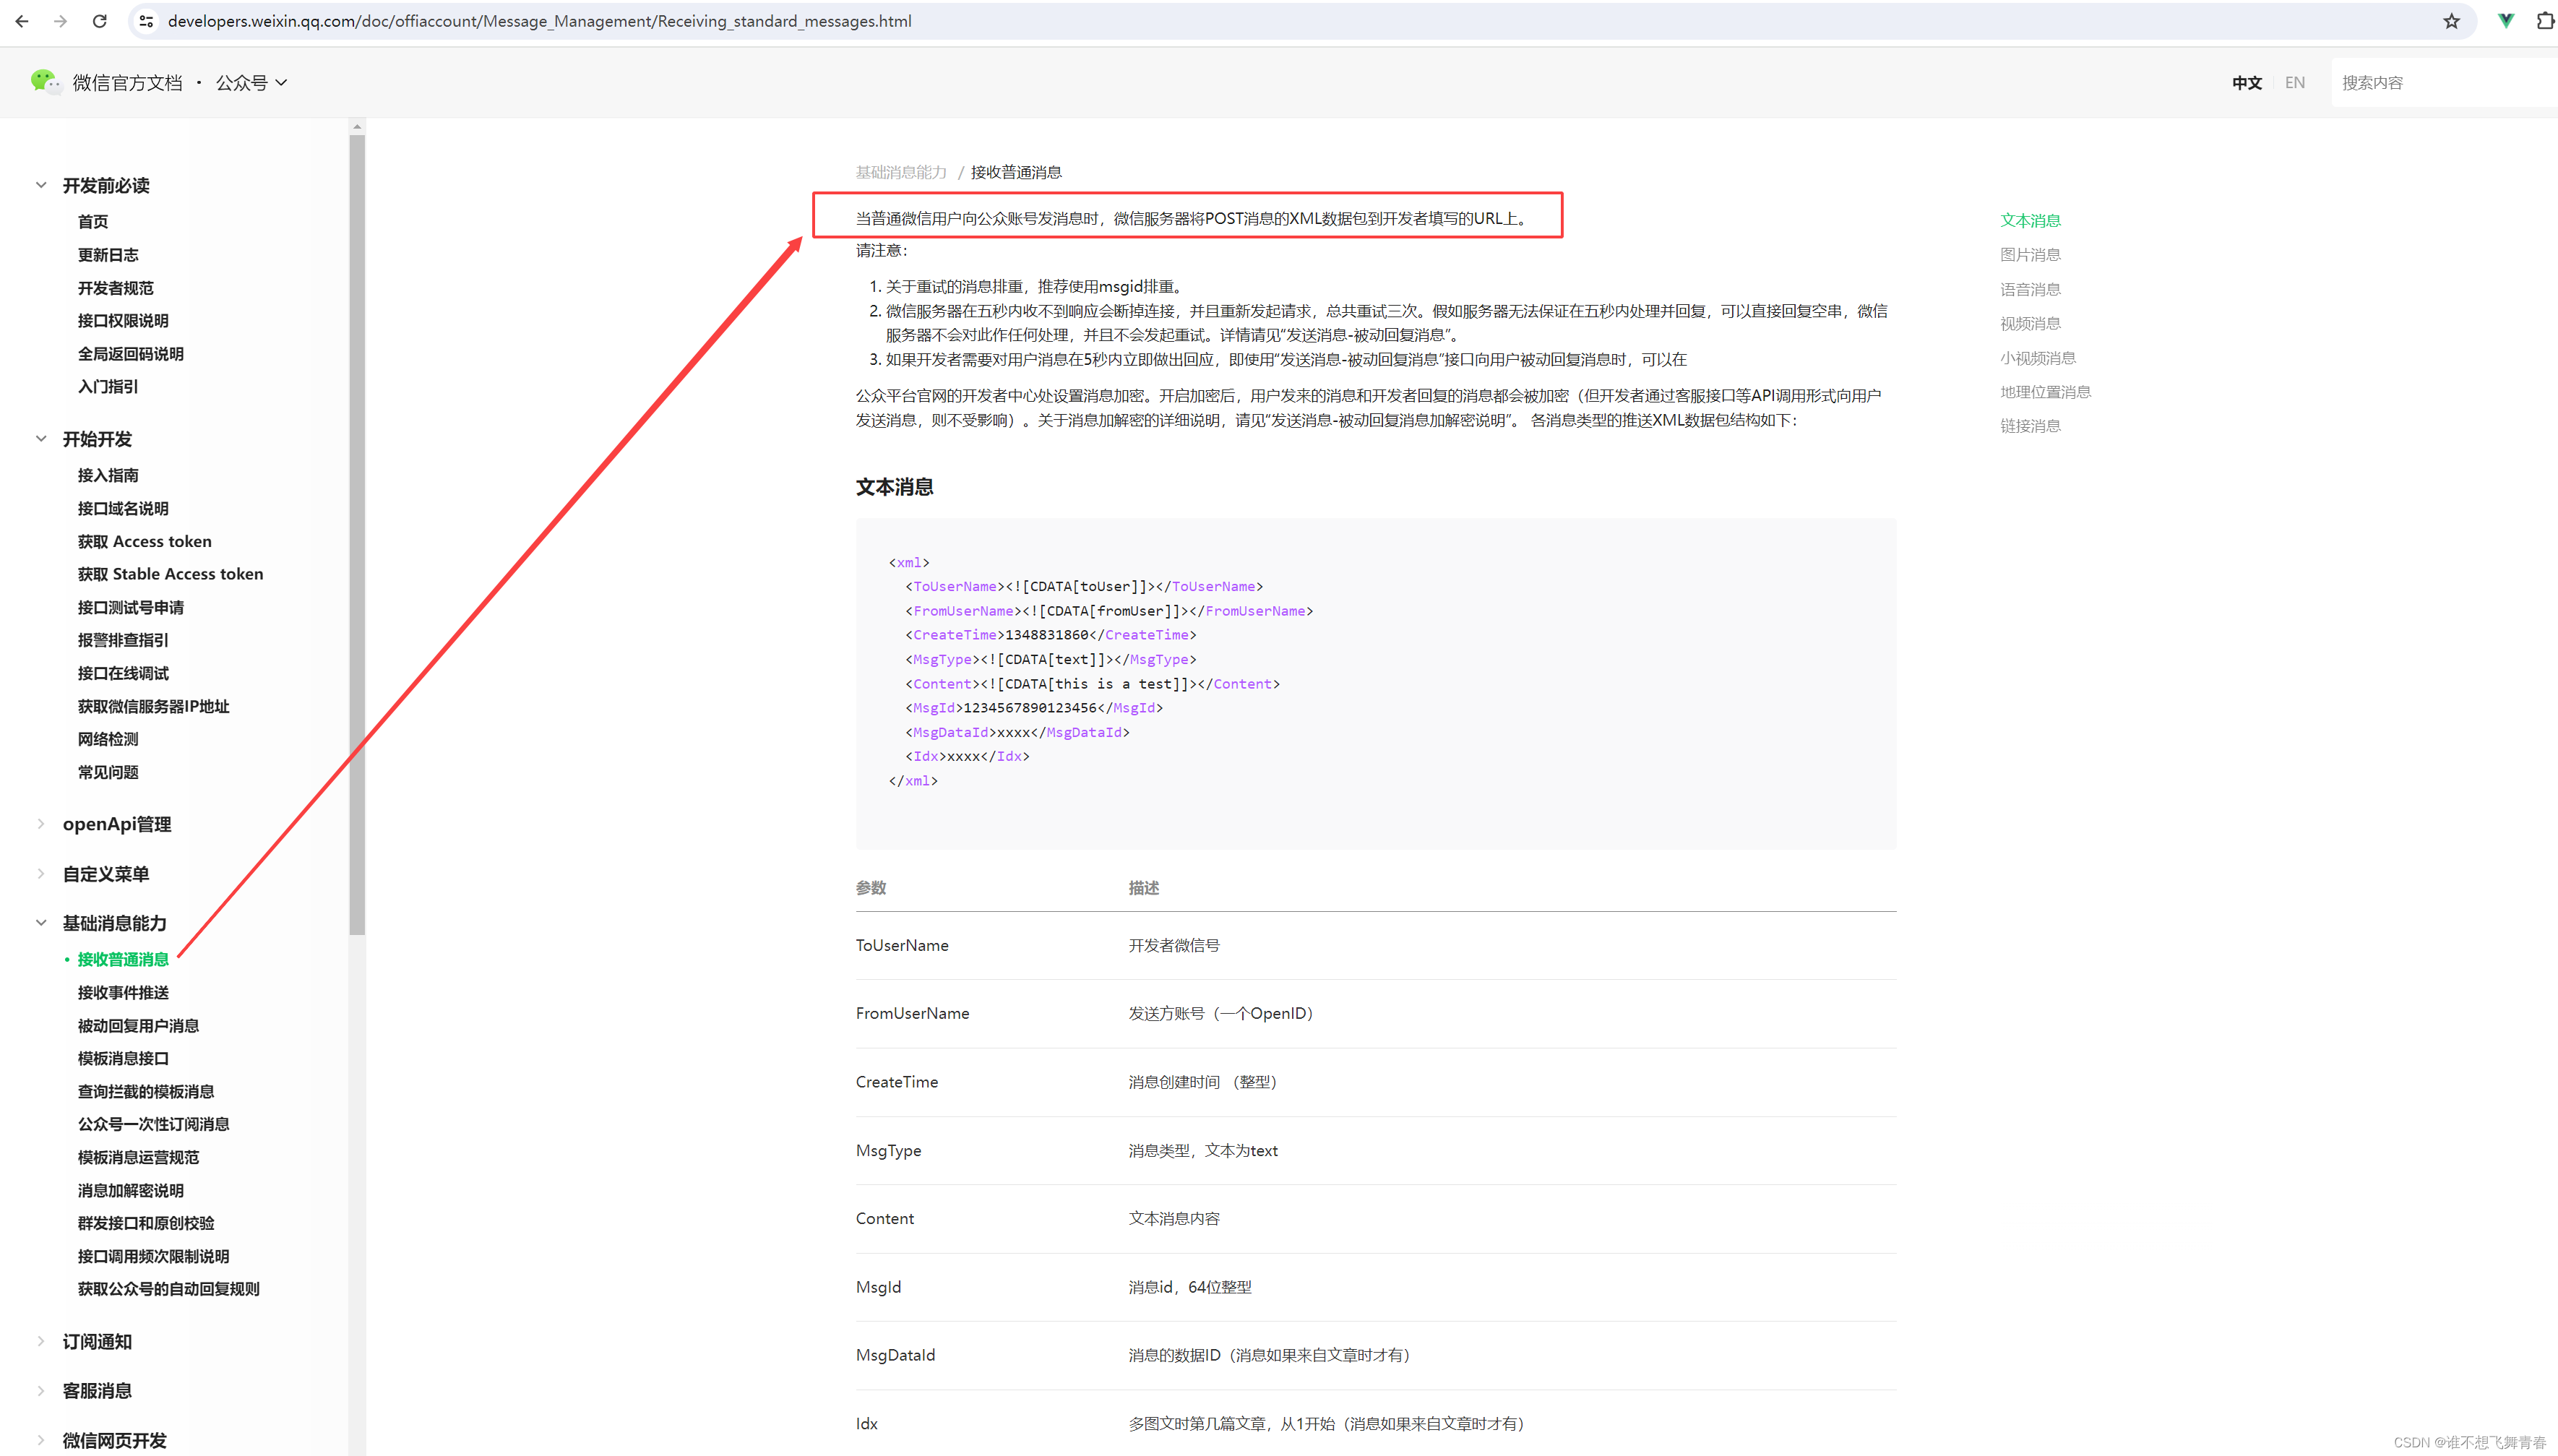Open 全局返回码说明 in sidebar

131,354
